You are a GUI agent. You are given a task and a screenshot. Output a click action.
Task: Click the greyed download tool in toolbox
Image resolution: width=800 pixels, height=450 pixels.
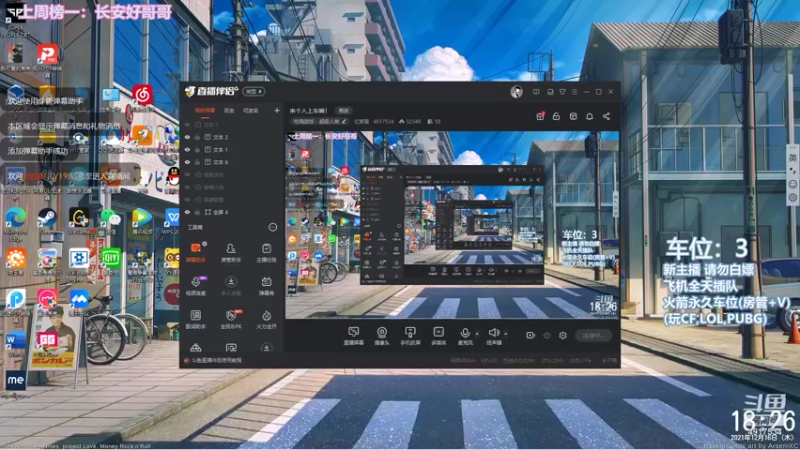click(231, 286)
